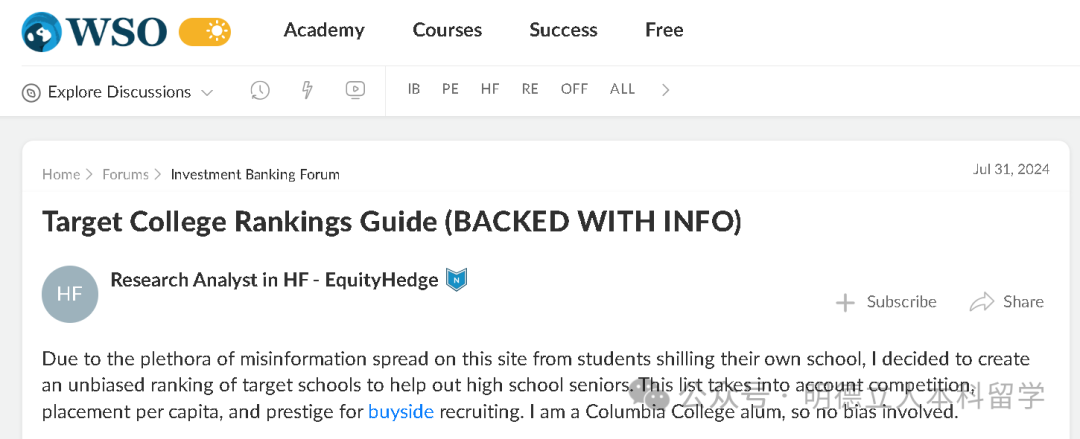
Task: Go to the Home breadcrumb link
Action: tap(60, 174)
